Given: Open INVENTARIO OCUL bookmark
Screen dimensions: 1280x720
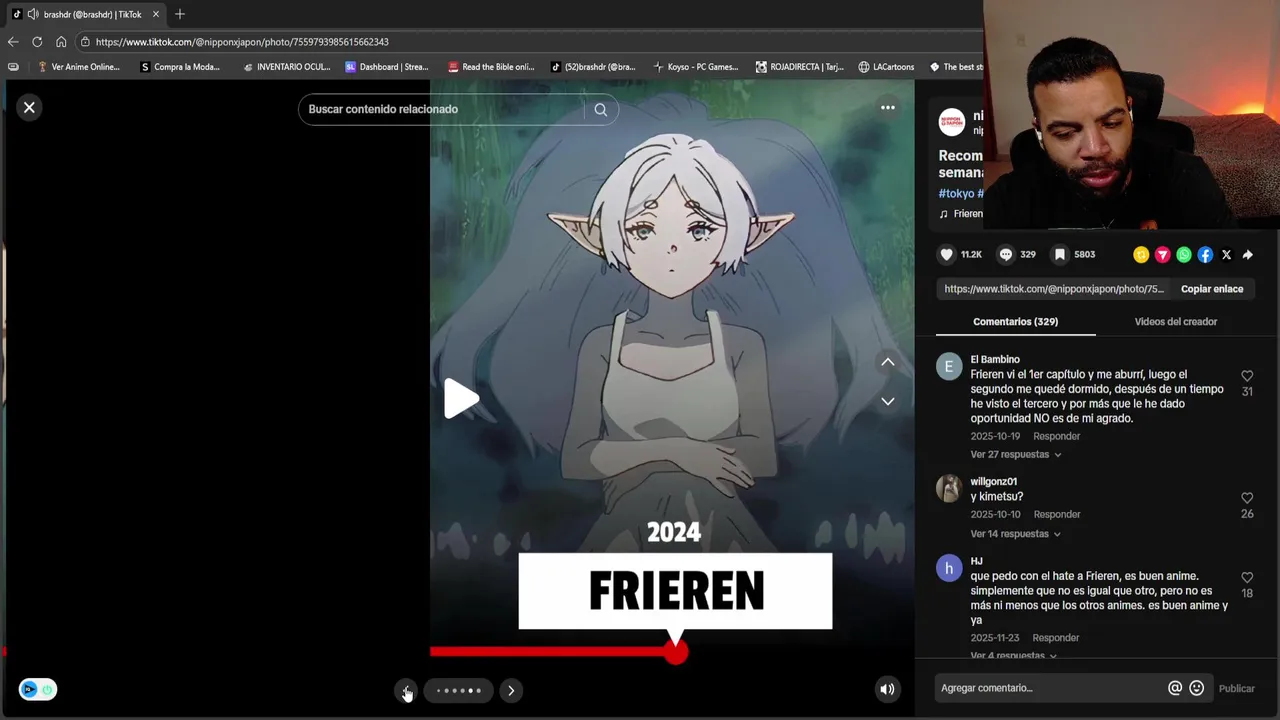Looking at the screenshot, I should click(287, 67).
